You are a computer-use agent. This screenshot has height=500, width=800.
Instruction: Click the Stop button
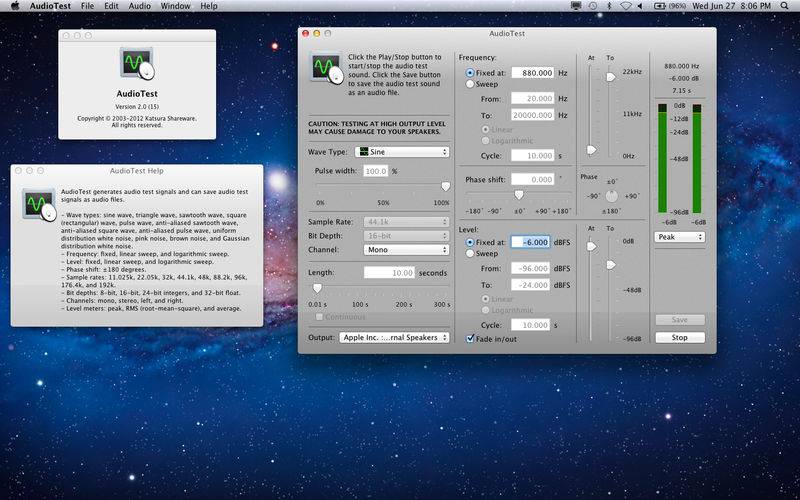[x=680, y=337]
